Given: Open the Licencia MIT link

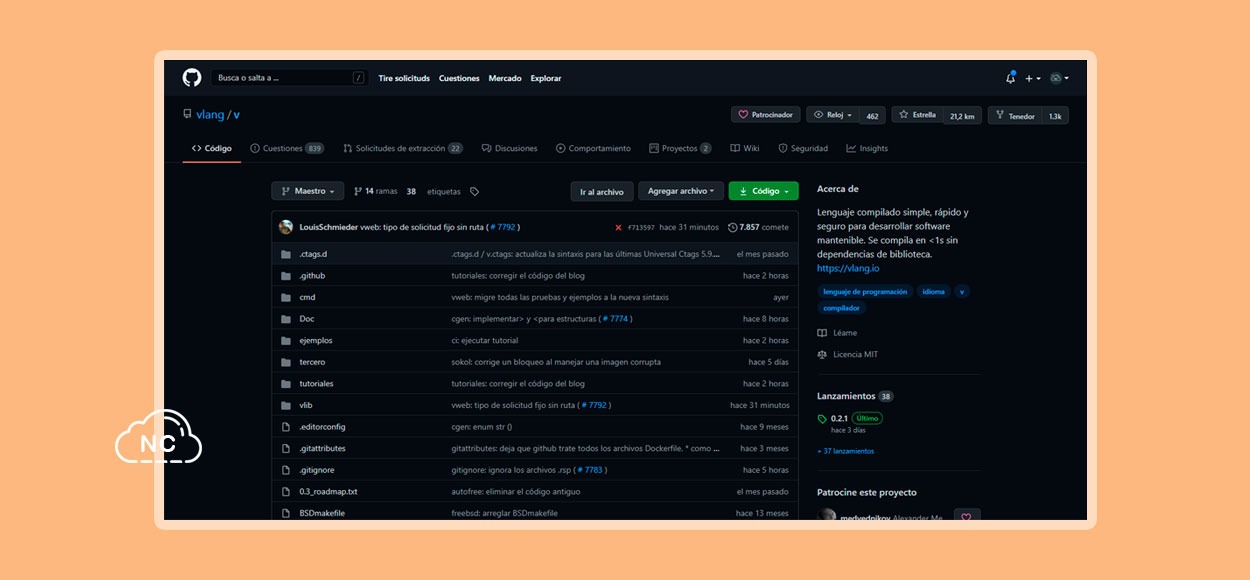Looking at the screenshot, I should [x=855, y=355].
